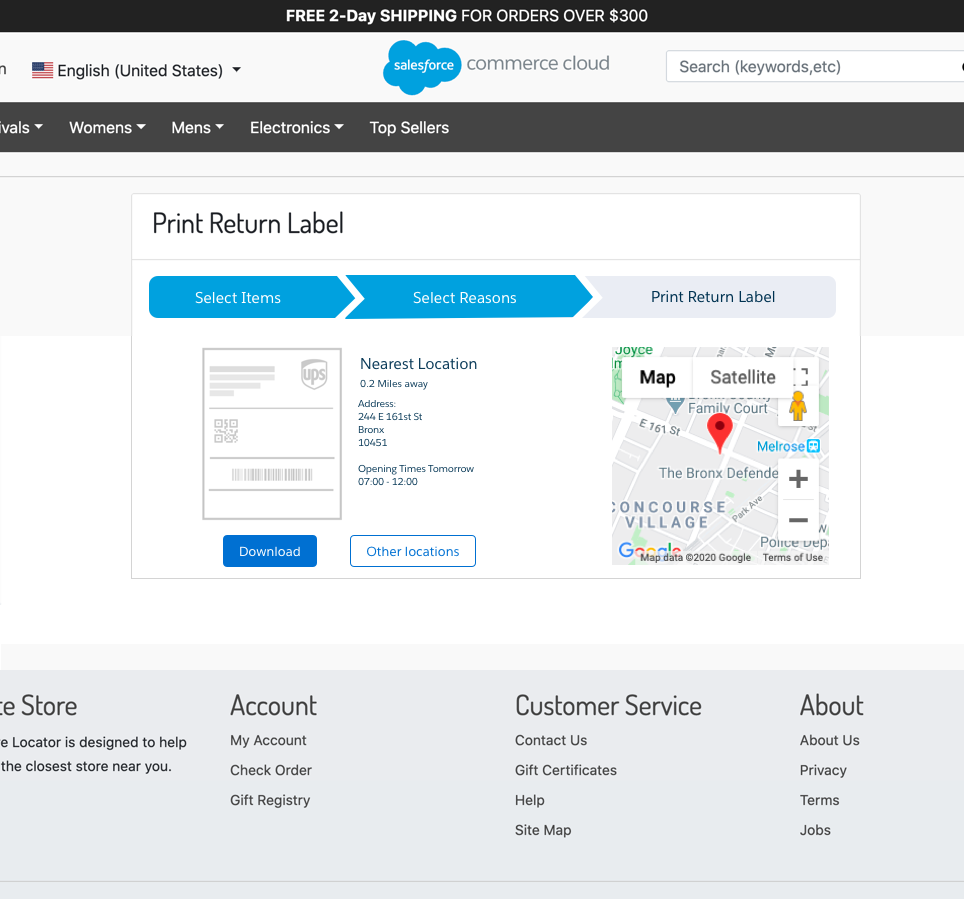The width and height of the screenshot is (964, 899).
Task: Click the free 2-day shipping banner
Action: tap(467, 16)
